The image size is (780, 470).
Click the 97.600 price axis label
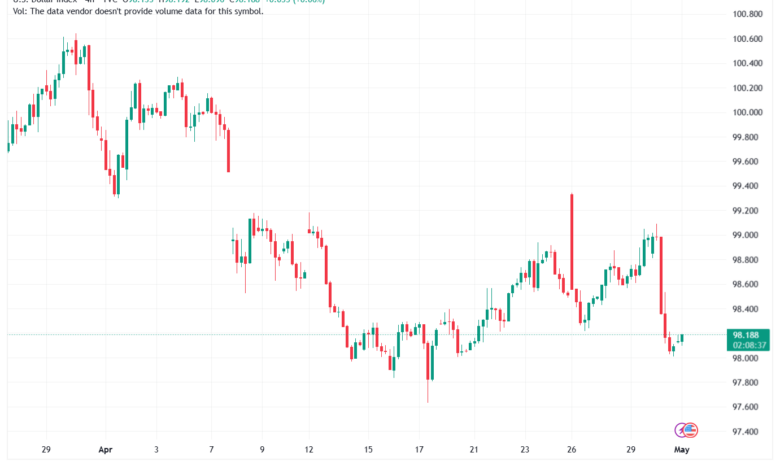(746, 407)
